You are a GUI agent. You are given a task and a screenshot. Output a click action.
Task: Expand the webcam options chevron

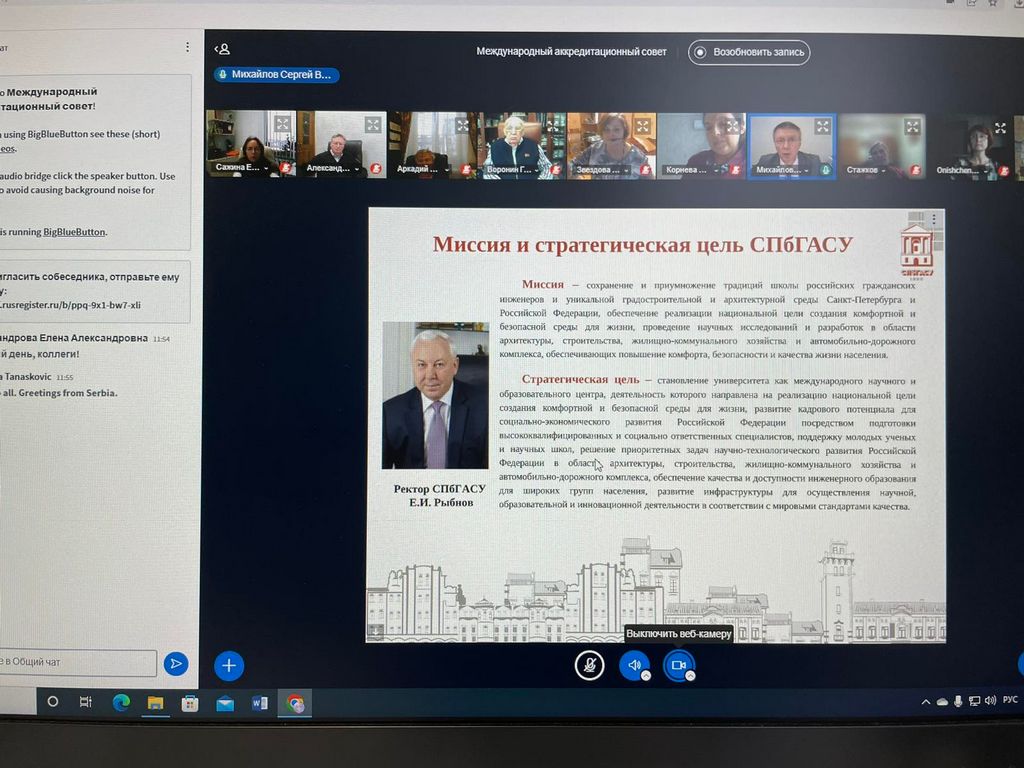(x=691, y=675)
